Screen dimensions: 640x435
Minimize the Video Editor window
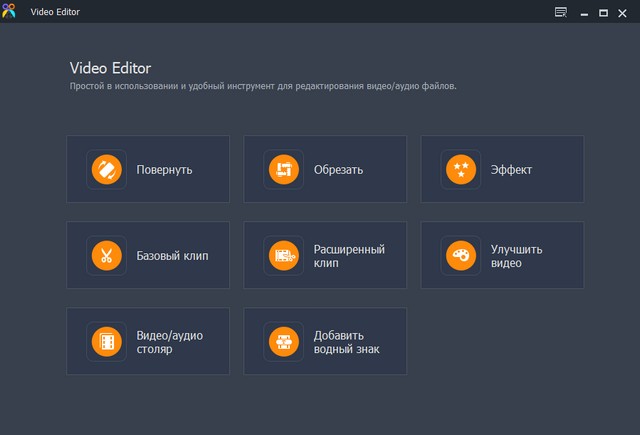[583, 12]
